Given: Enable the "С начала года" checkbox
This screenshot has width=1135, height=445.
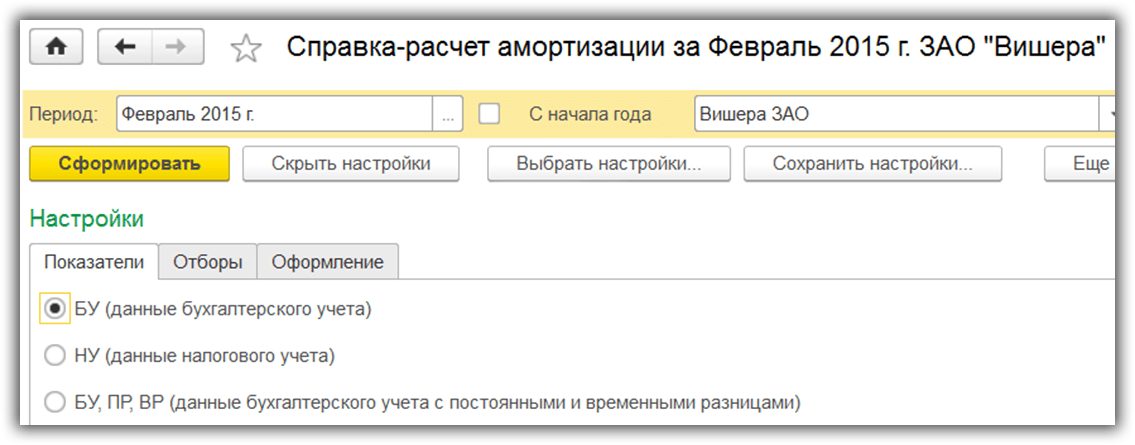Looking at the screenshot, I should point(490,114).
